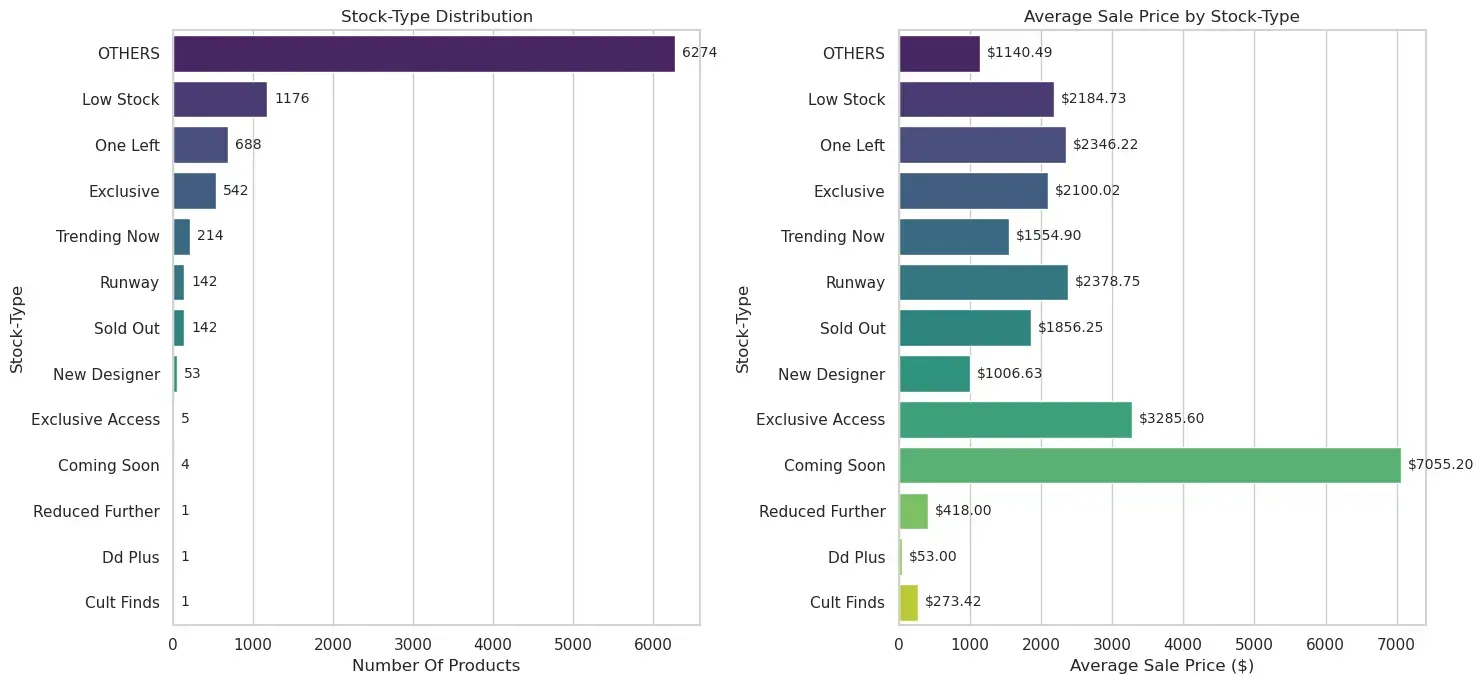Click the 542 value label

(236, 190)
